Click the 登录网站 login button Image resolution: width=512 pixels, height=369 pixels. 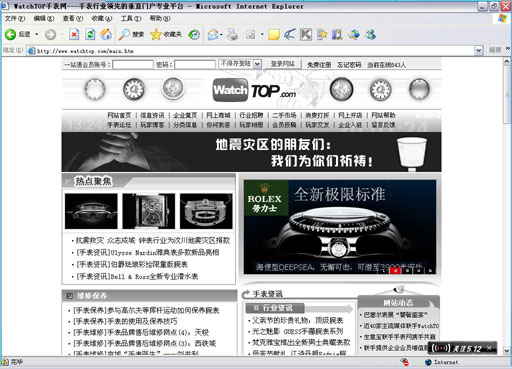[x=283, y=64]
